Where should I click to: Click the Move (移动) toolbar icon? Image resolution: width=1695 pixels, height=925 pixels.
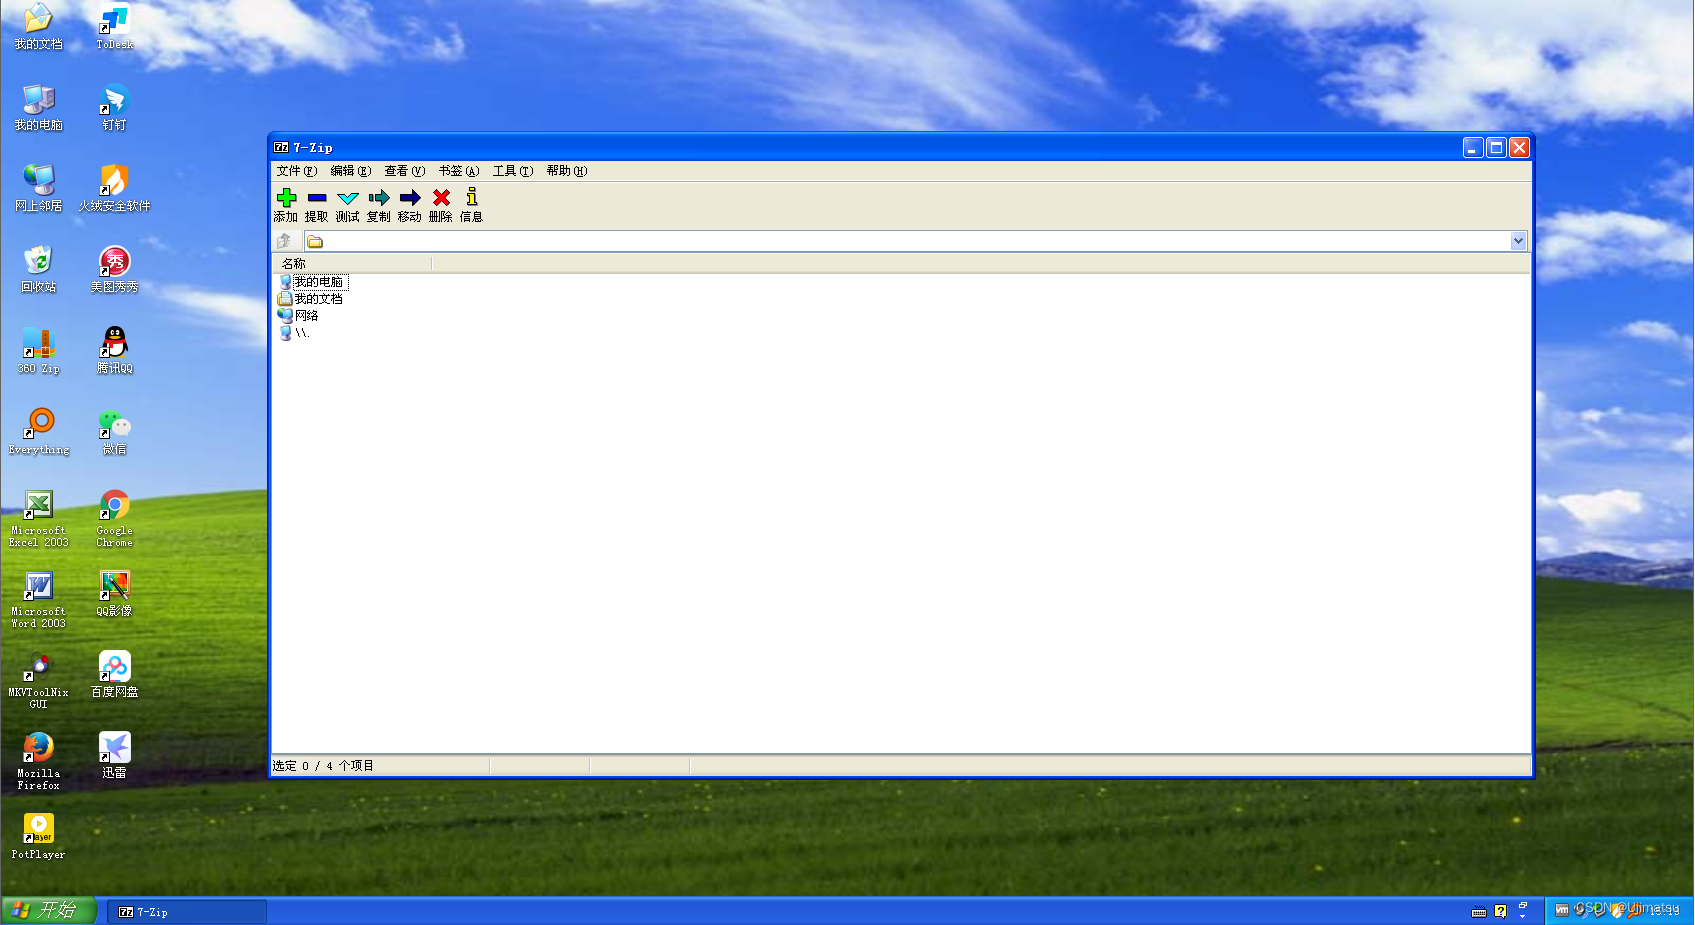pos(410,198)
